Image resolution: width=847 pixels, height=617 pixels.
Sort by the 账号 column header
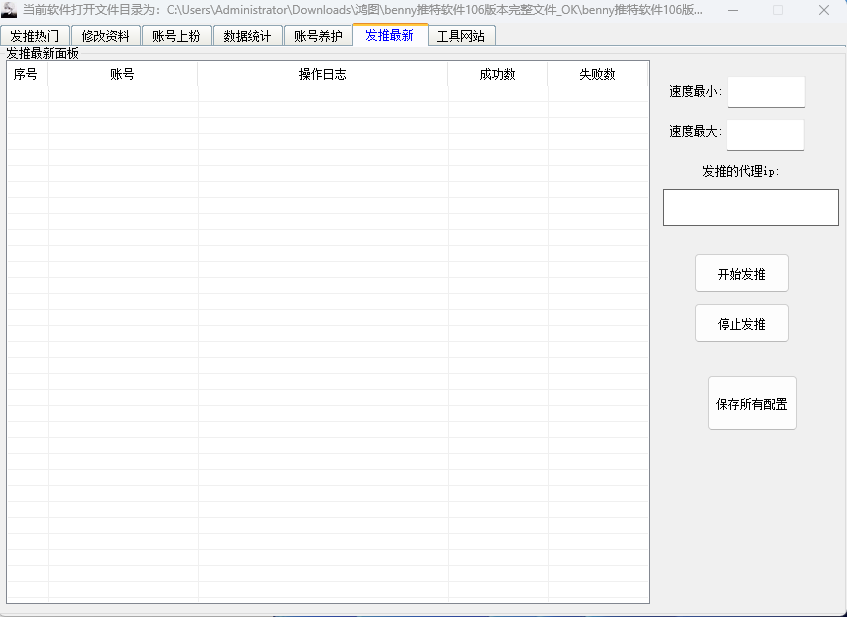tap(123, 74)
